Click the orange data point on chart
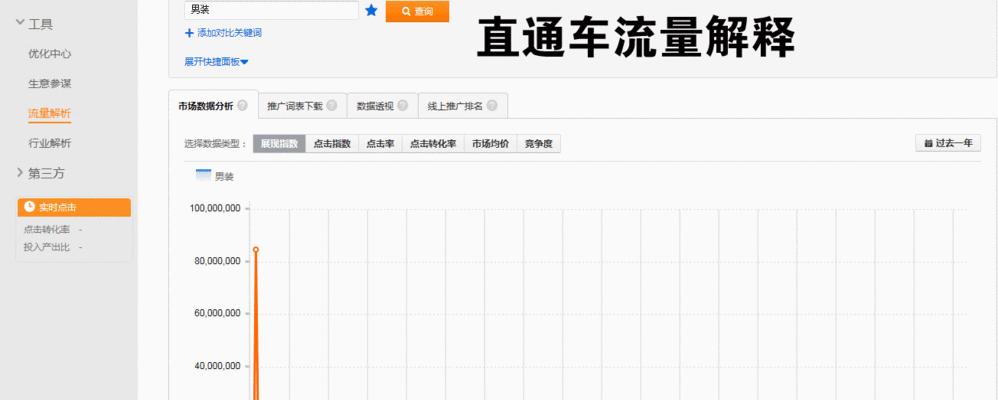Screen dimensions: 998x400 point(256,250)
